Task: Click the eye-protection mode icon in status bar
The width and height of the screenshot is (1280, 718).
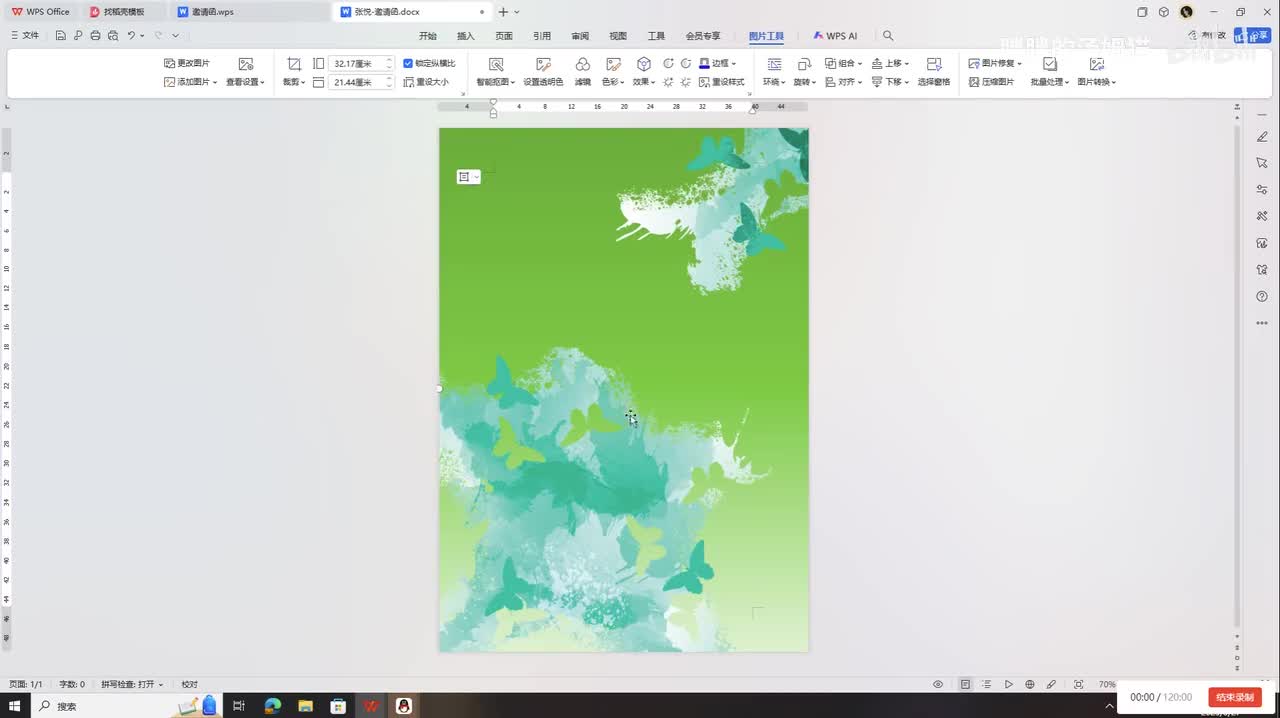Action: [938, 684]
